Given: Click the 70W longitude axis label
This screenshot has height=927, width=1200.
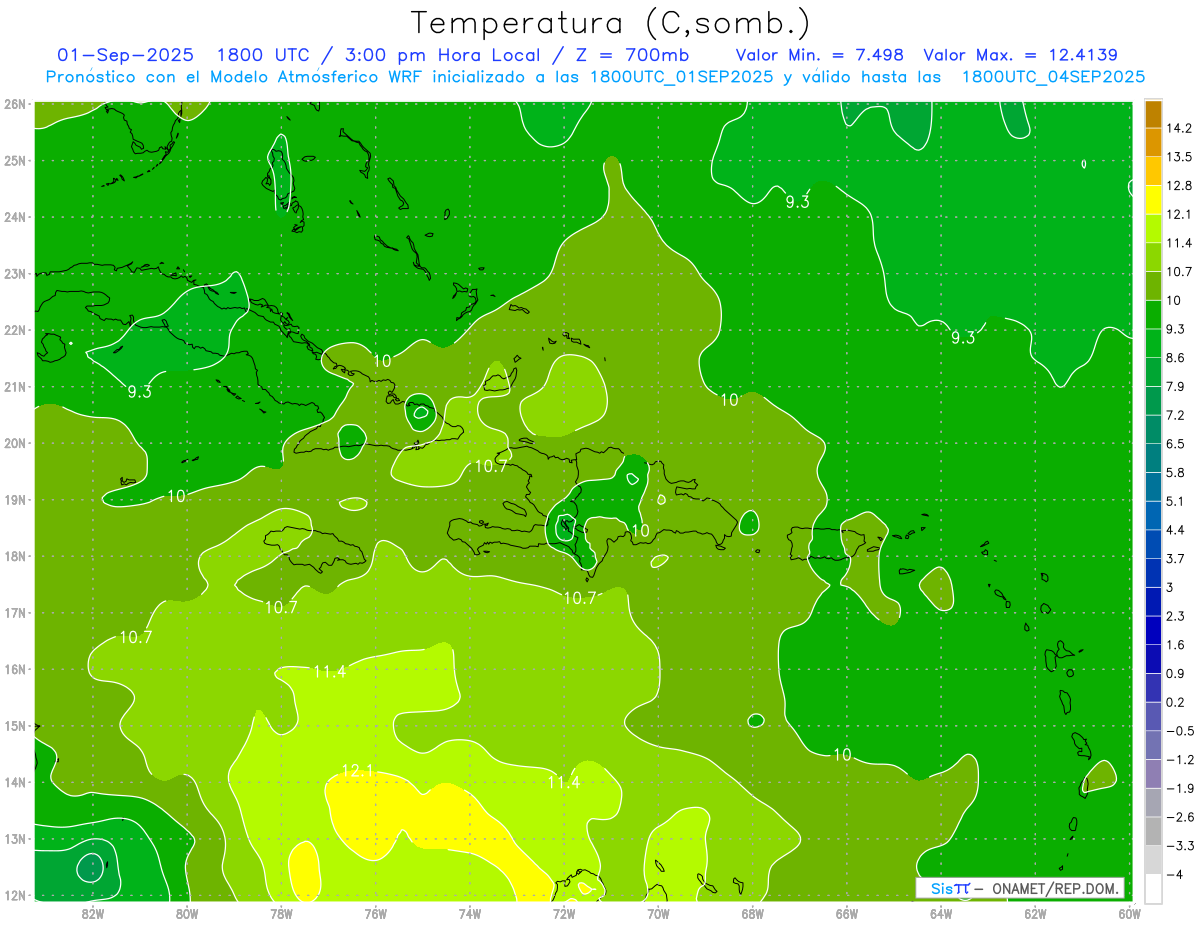Looking at the screenshot, I should pos(658,912).
